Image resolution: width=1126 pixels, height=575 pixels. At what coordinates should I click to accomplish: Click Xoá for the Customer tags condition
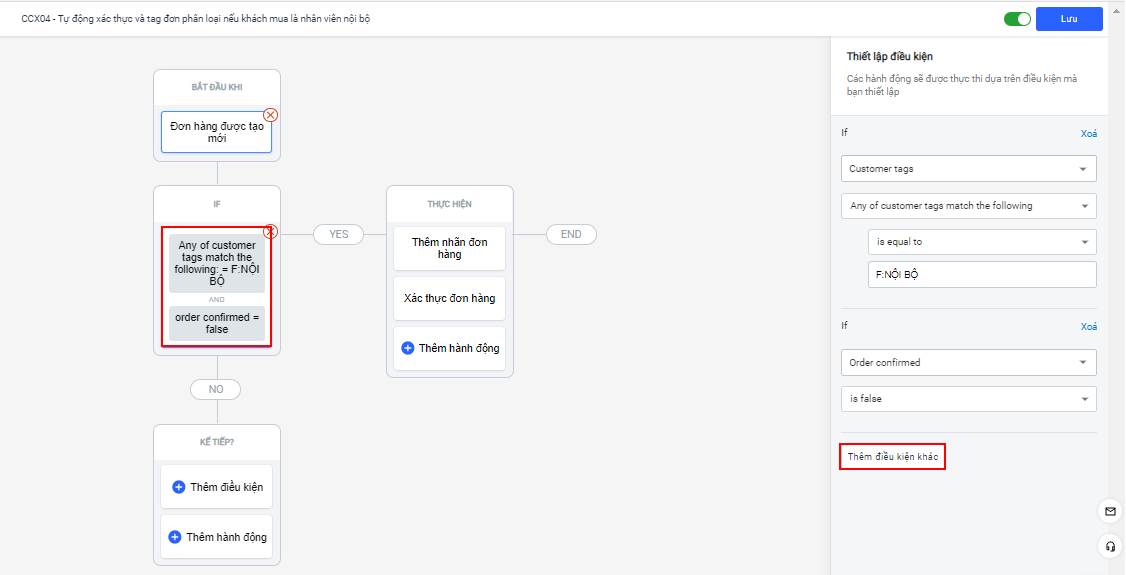click(x=1088, y=134)
